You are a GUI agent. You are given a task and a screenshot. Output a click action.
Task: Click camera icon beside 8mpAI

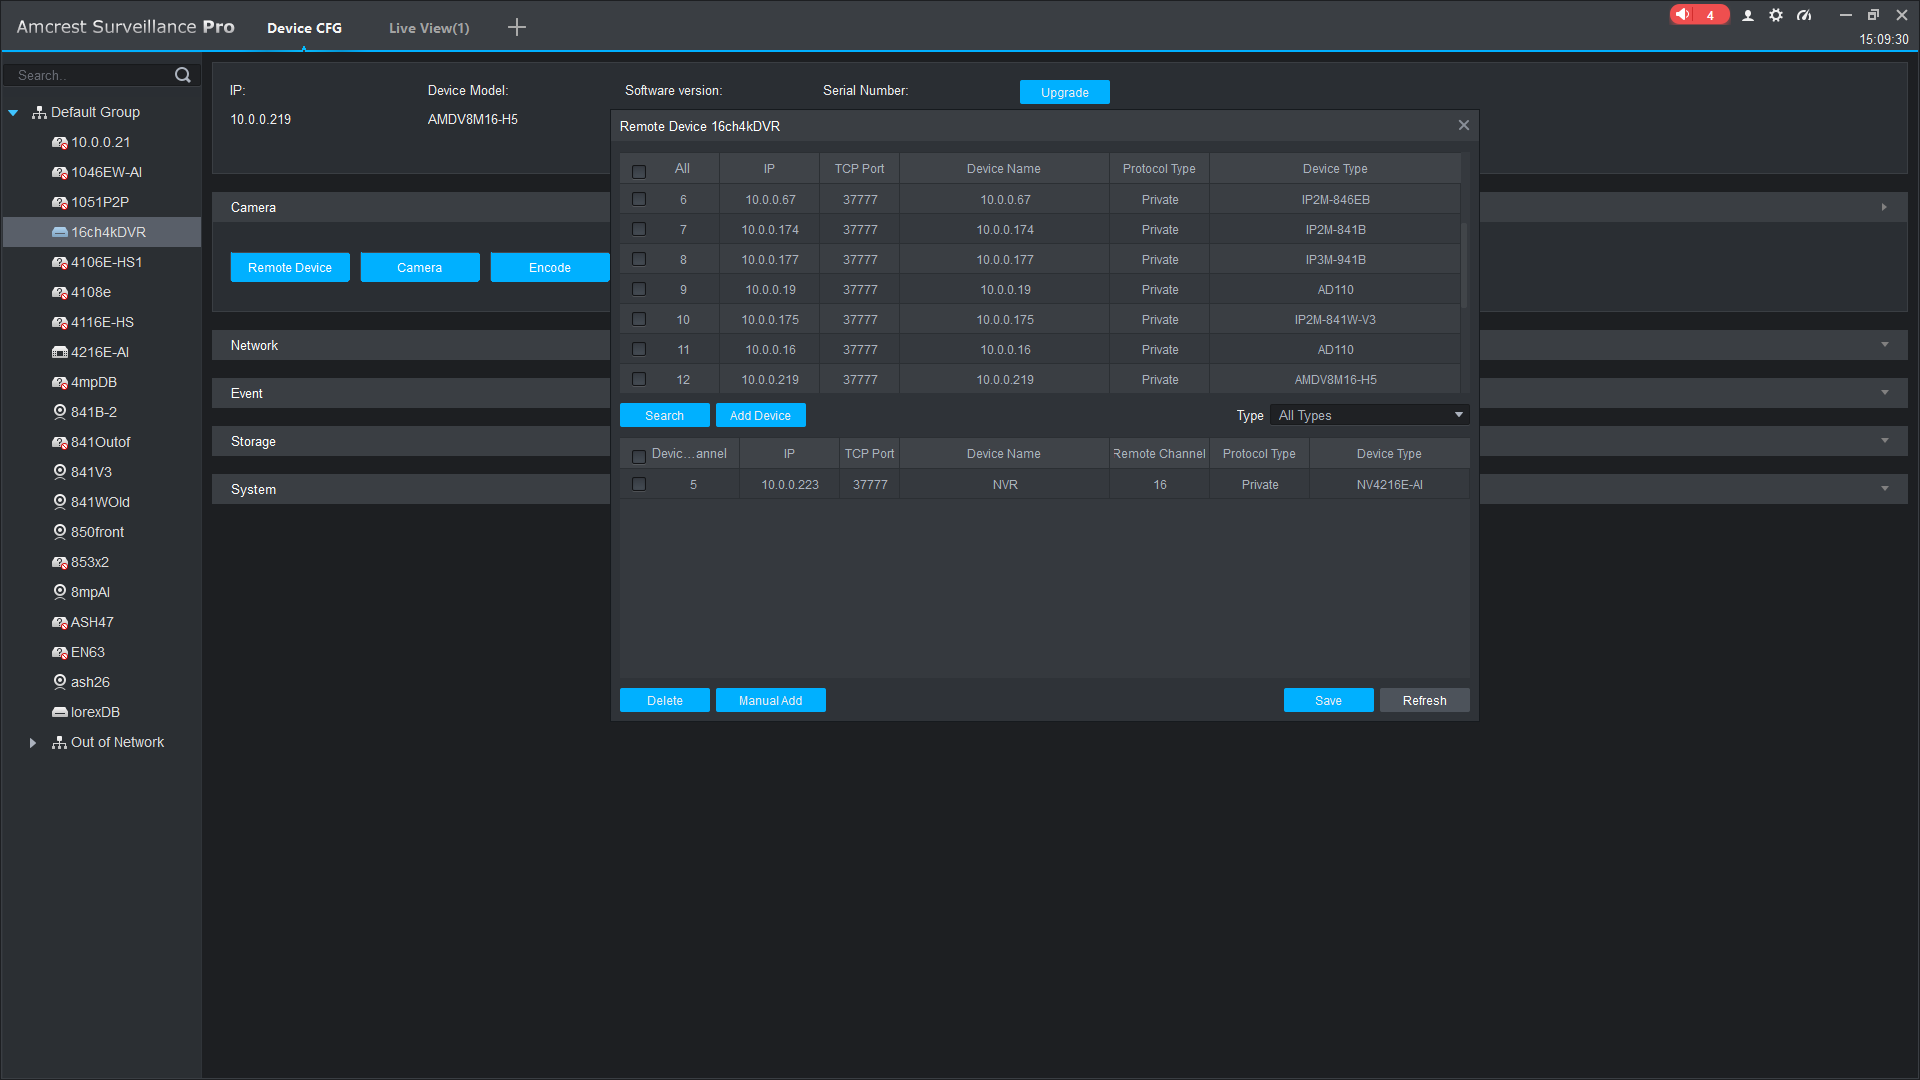click(x=60, y=592)
